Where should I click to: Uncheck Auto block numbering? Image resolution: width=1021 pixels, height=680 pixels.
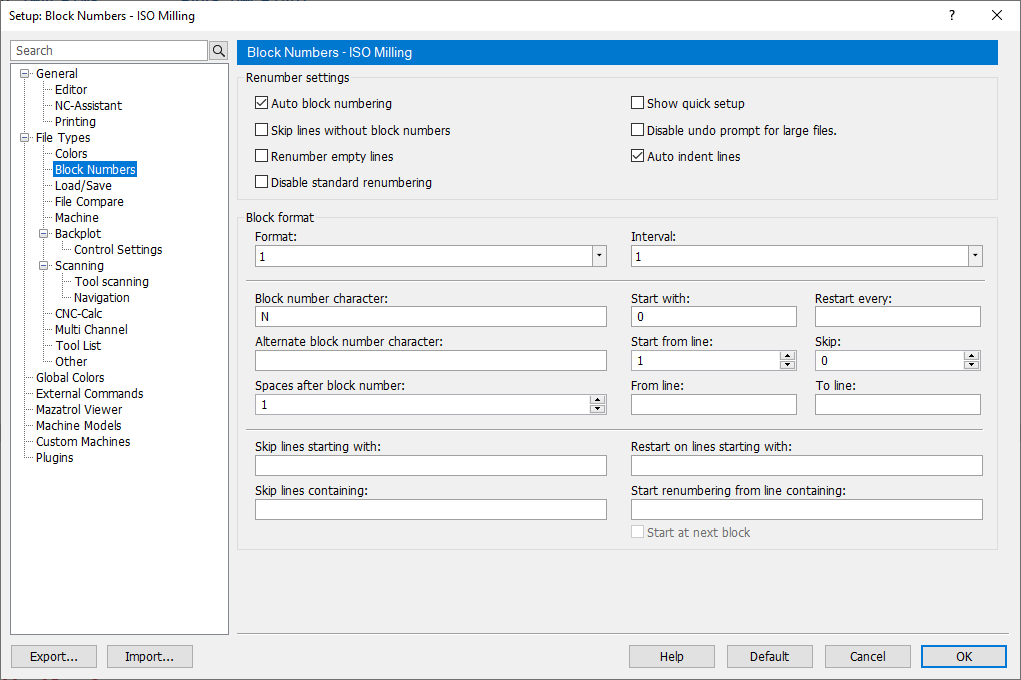261,103
